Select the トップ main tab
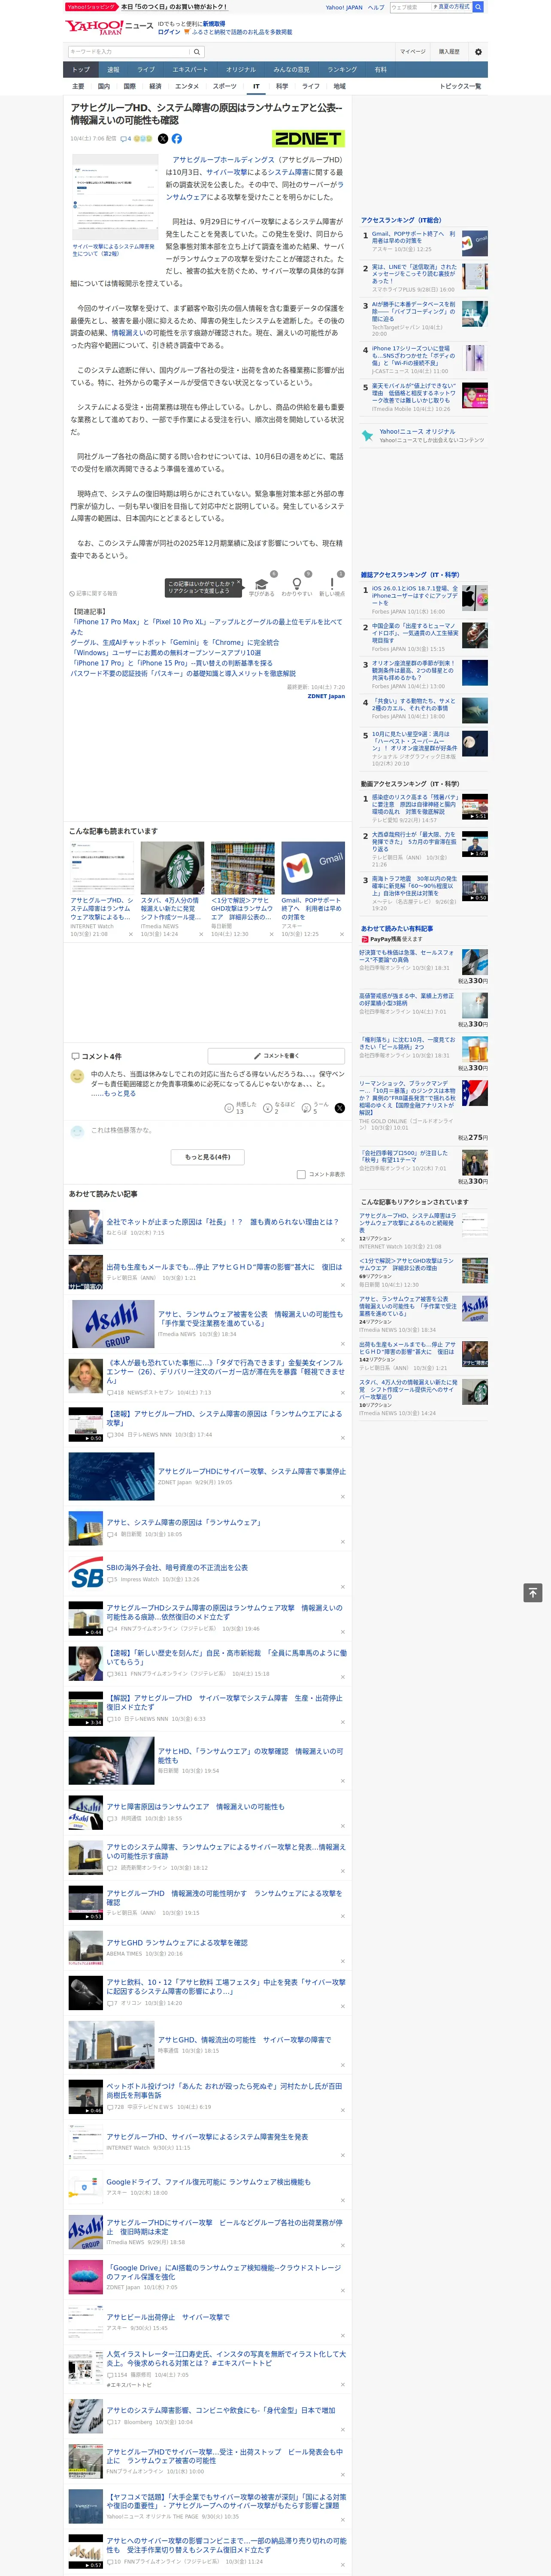Screen dimensions: 551x2576 (81, 70)
